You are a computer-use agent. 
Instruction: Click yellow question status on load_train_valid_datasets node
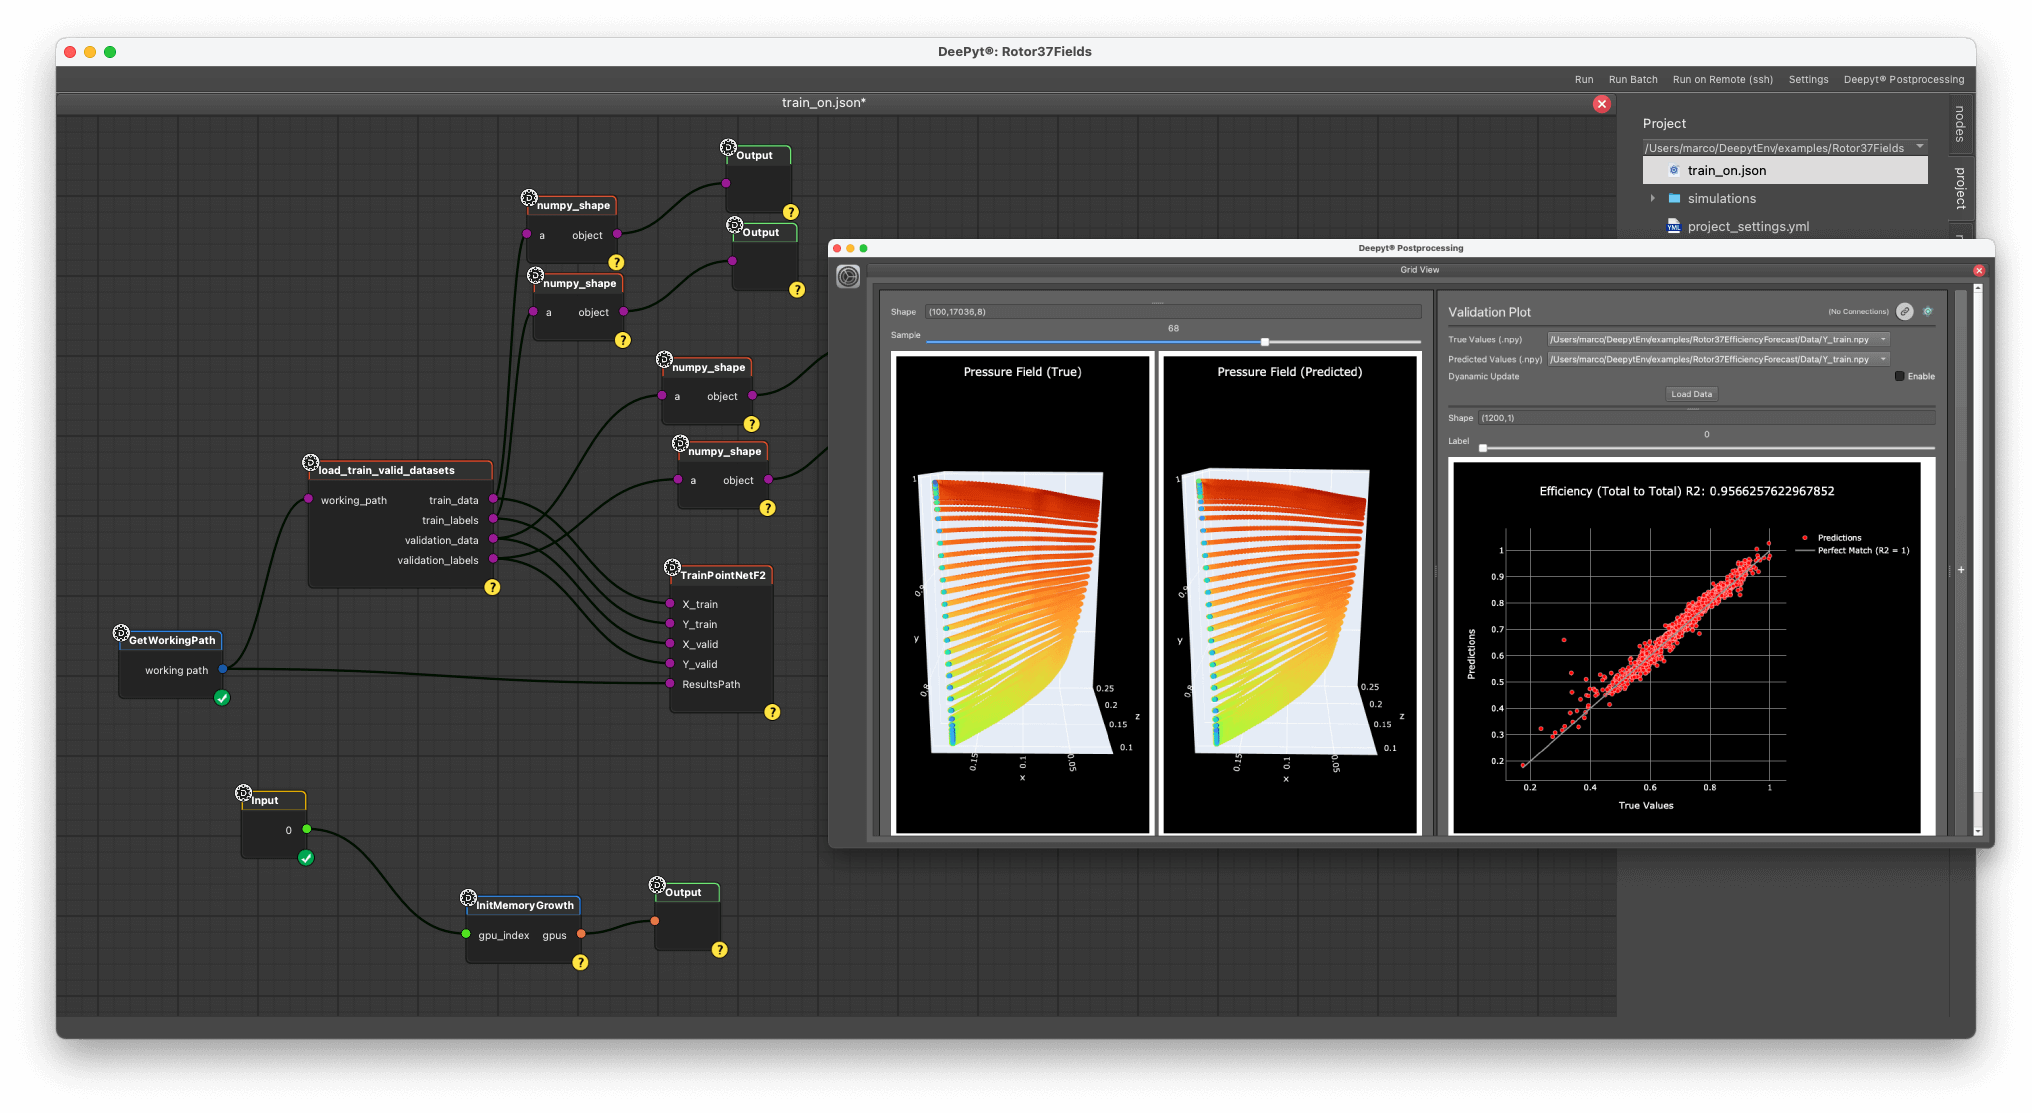[492, 587]
